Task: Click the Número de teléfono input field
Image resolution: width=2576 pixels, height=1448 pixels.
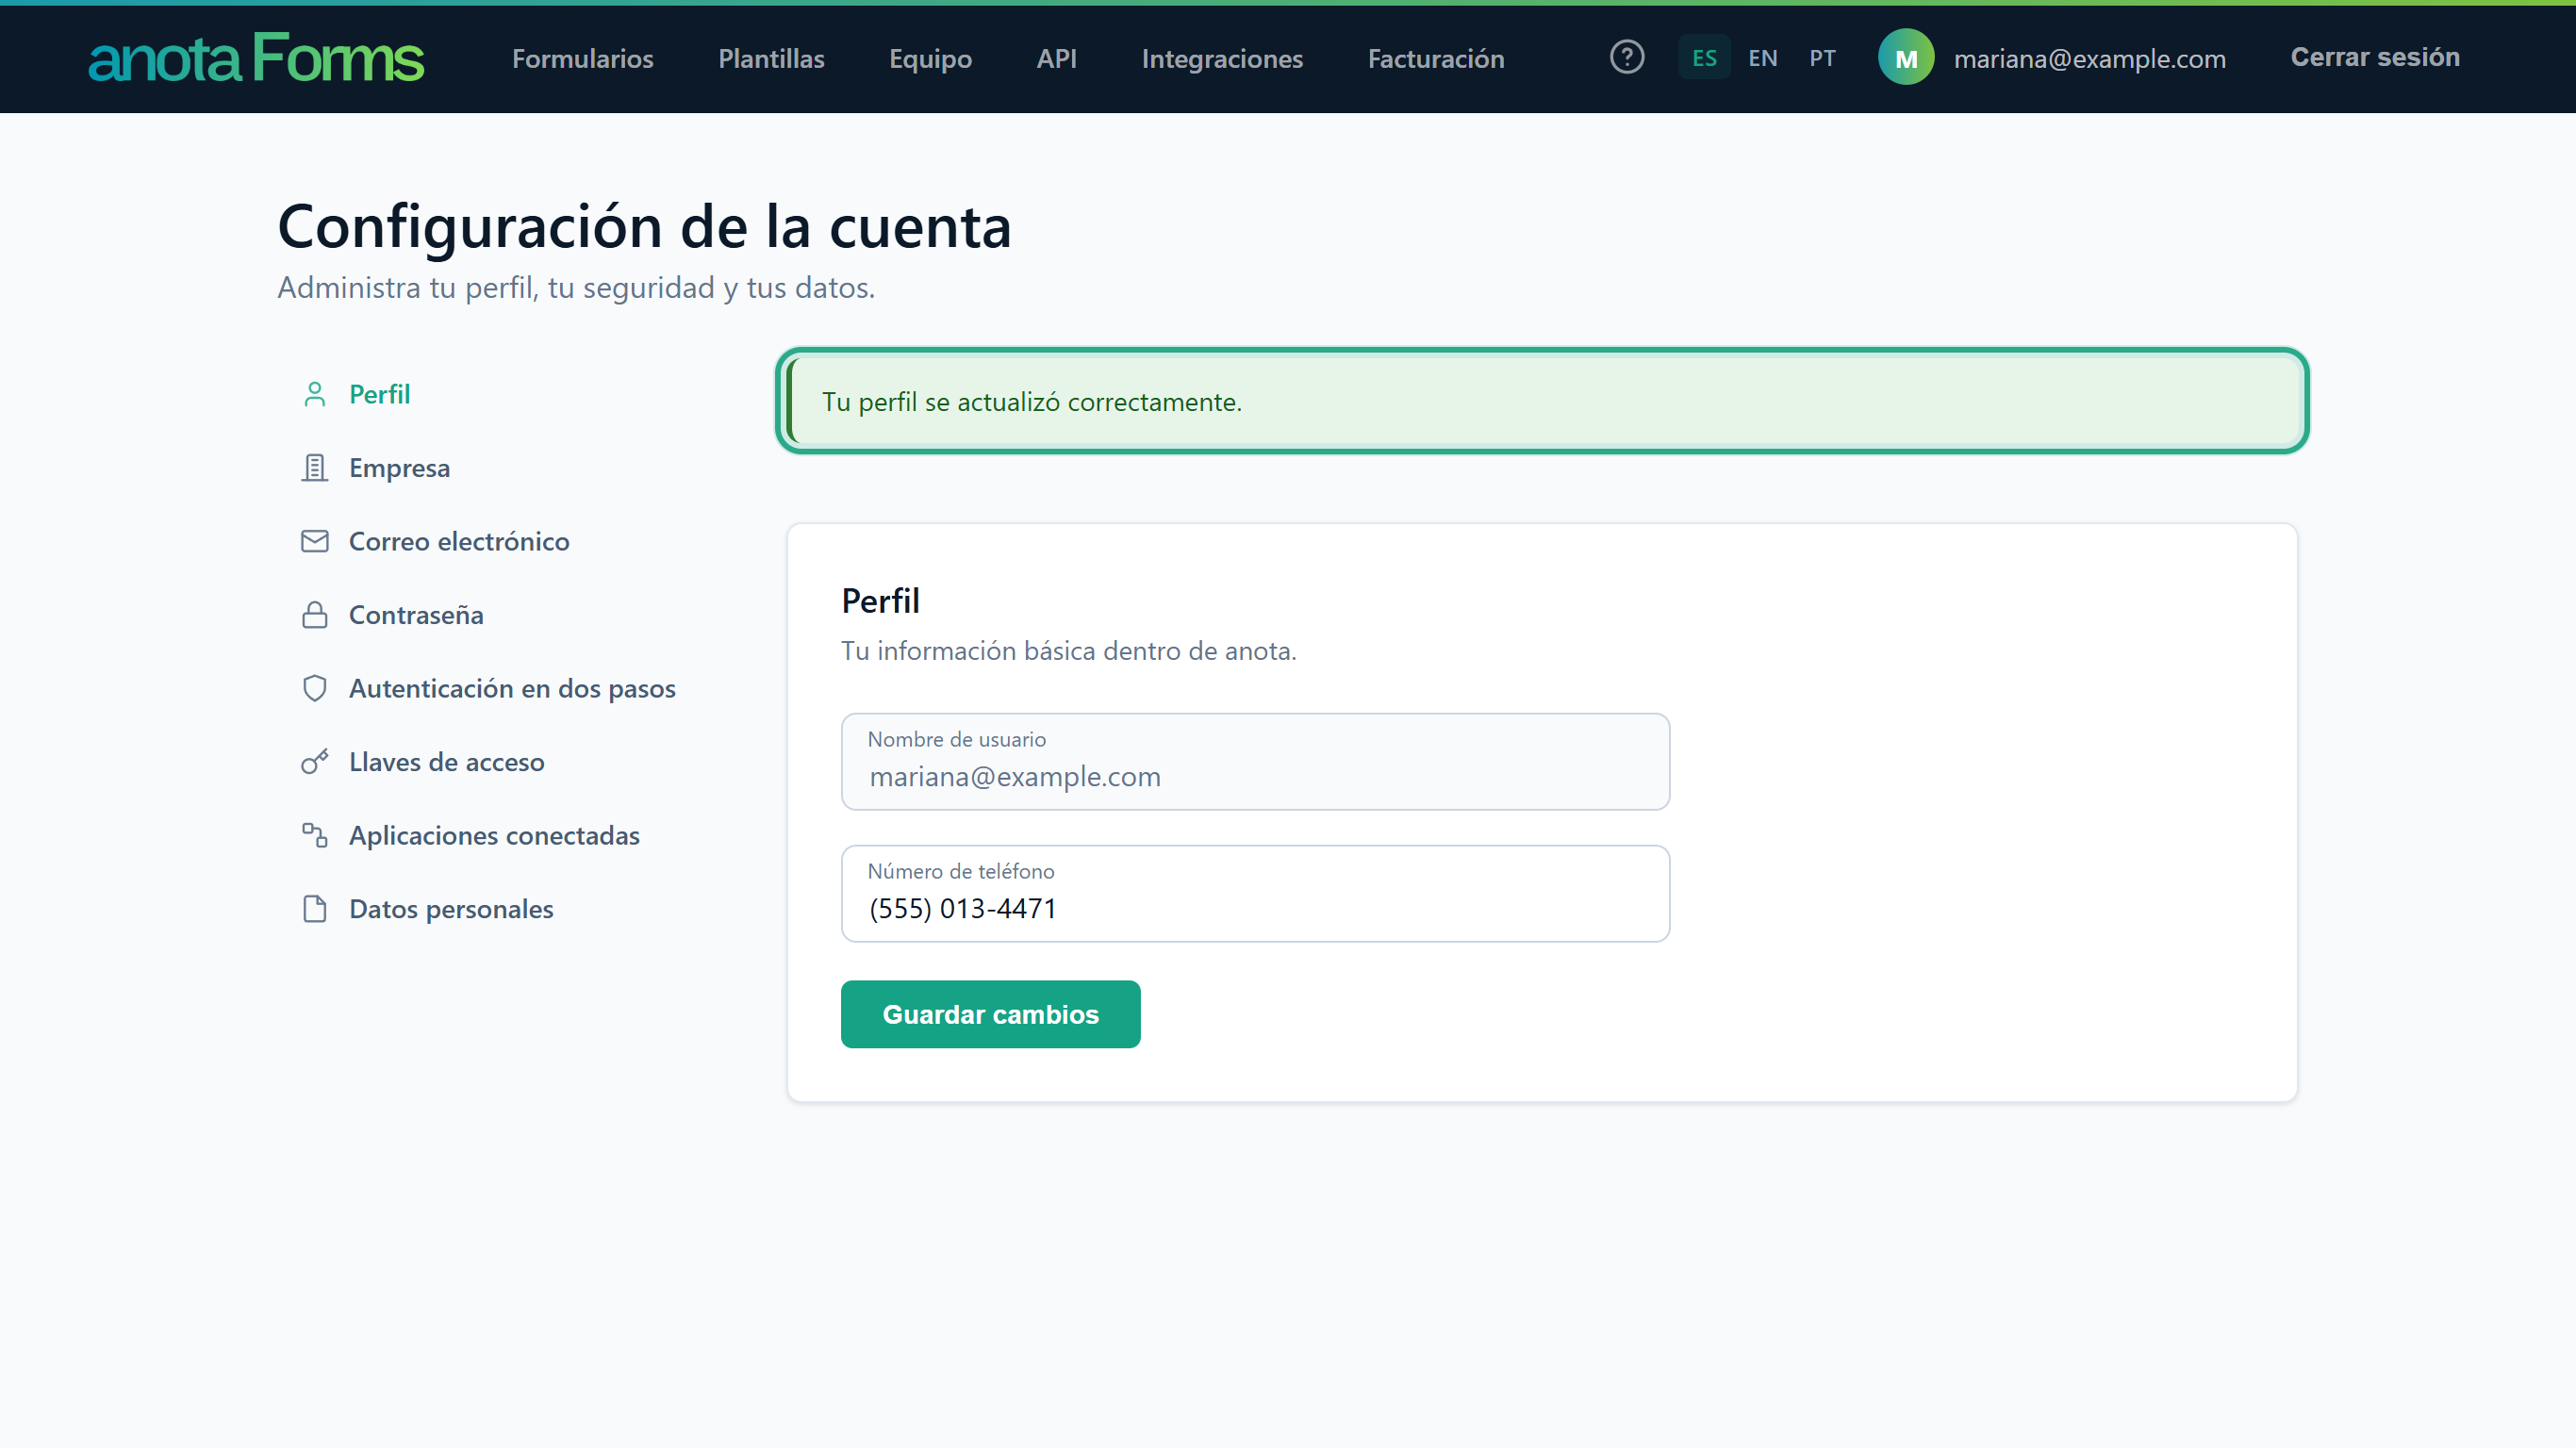Action: pos(1255,894)
